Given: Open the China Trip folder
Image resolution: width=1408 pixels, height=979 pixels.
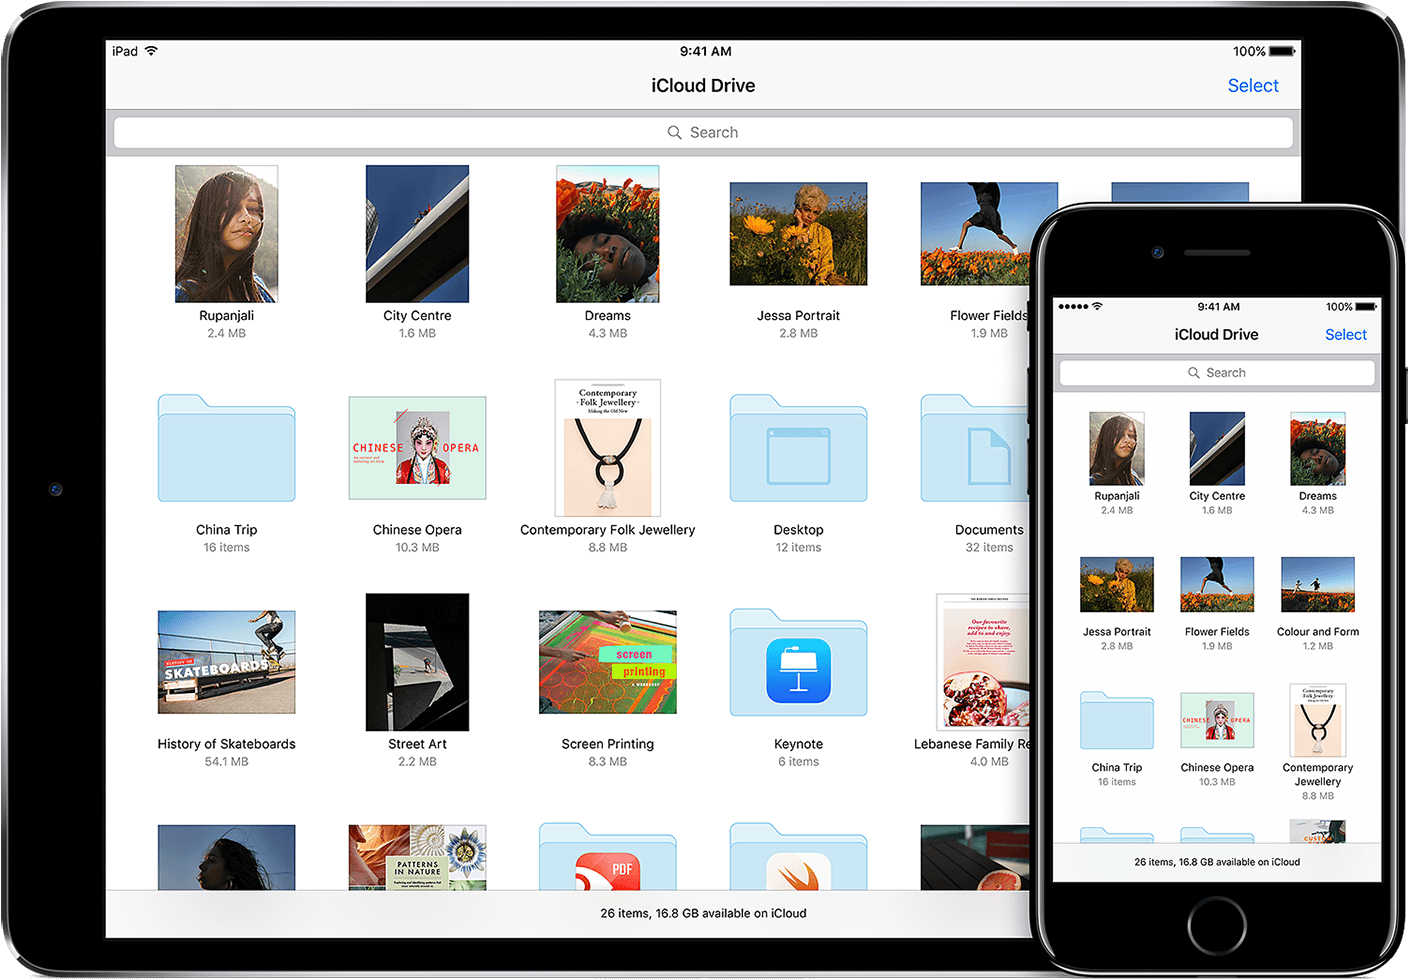Looking at the screenshot, I should point(225,448).
